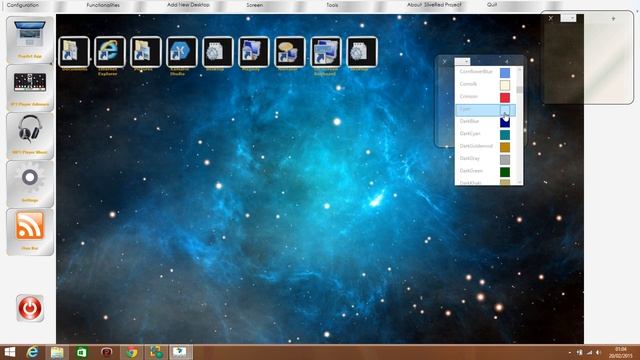Viewport: 640px width, 360px height.
Task: Open File Explorer from taskbar
Action: (57, 352)
